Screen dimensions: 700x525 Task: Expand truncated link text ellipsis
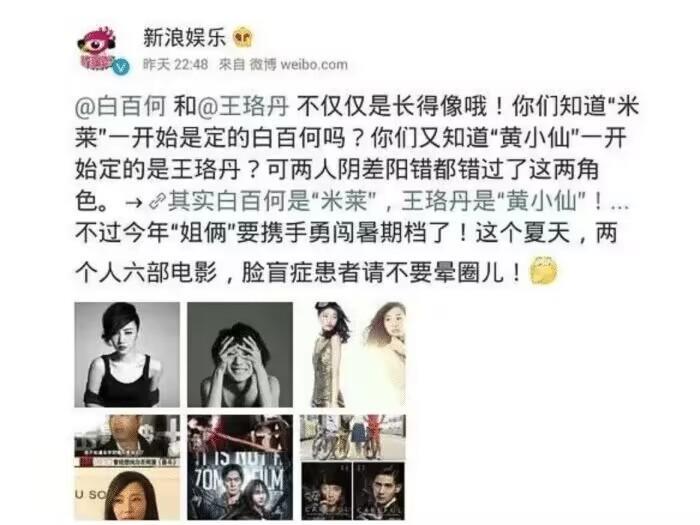pyautogui.click(x=619, y=204)
